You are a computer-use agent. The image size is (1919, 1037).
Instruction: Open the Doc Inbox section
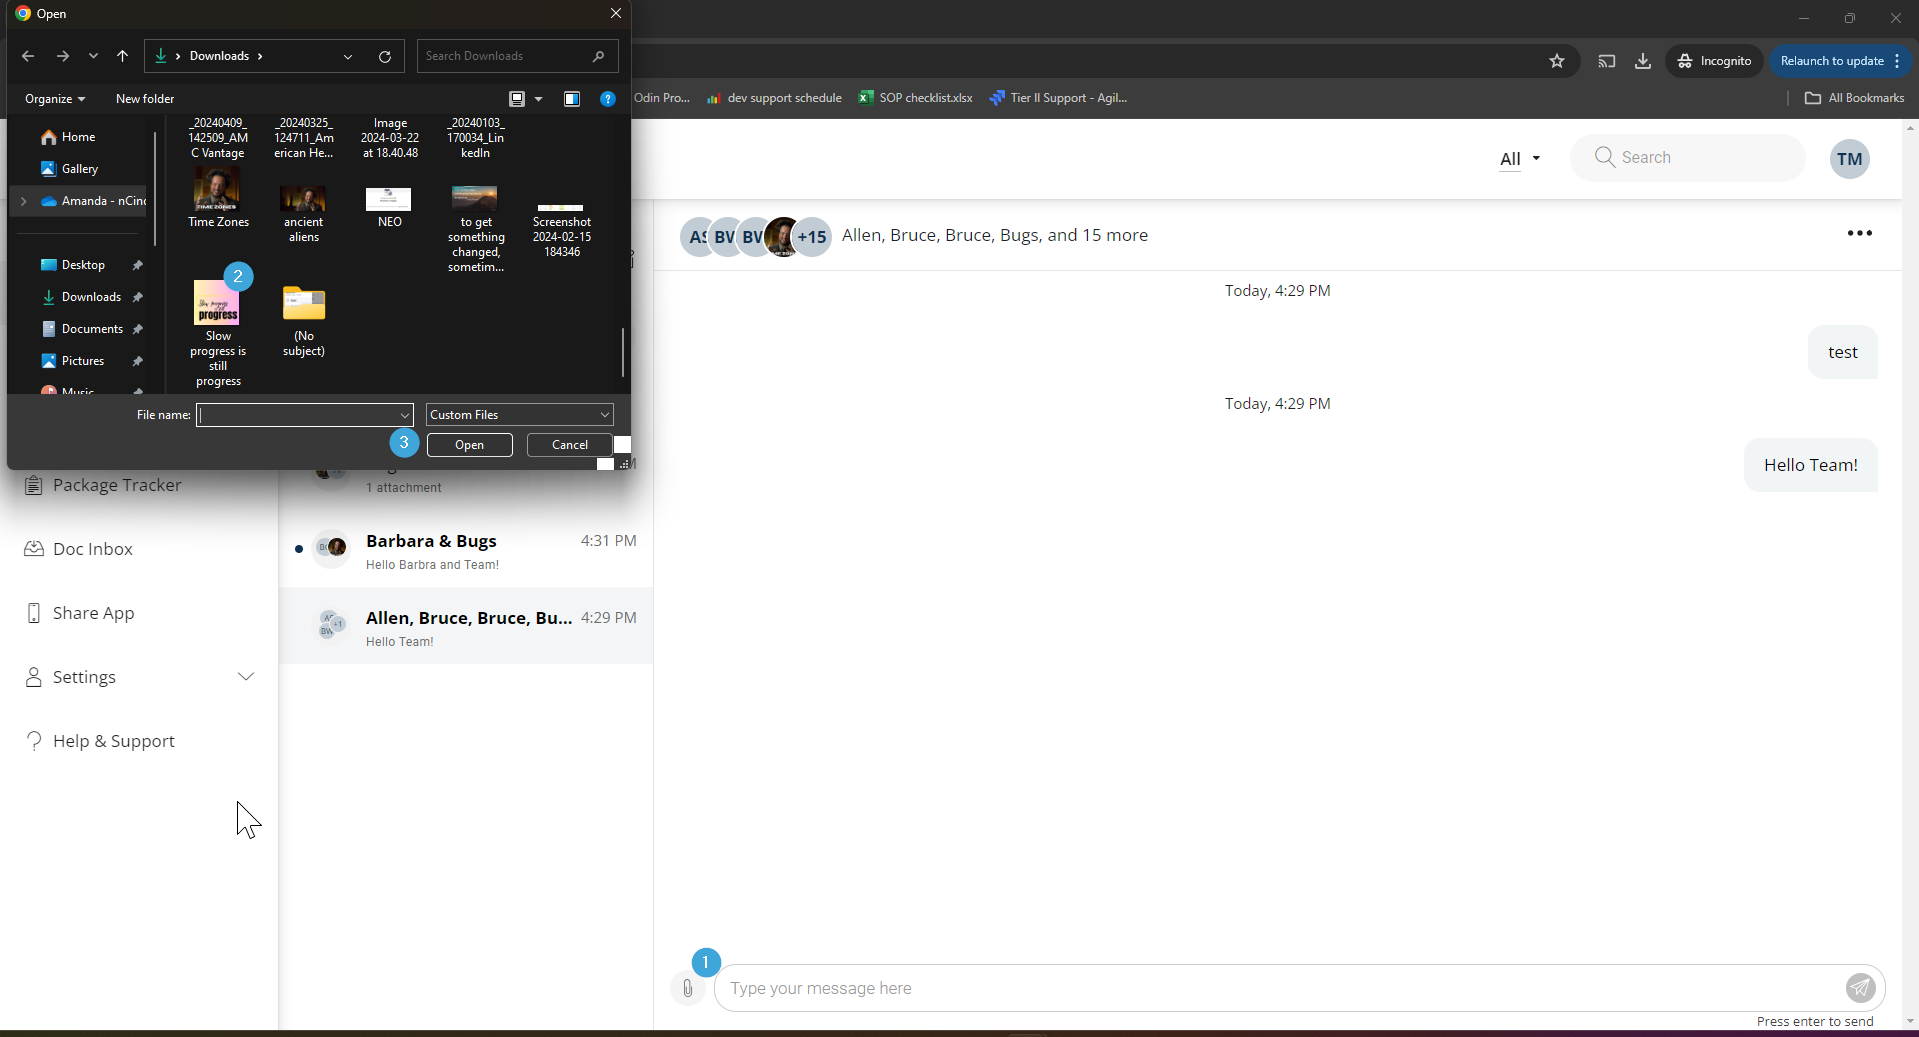(x=92, y=548)
